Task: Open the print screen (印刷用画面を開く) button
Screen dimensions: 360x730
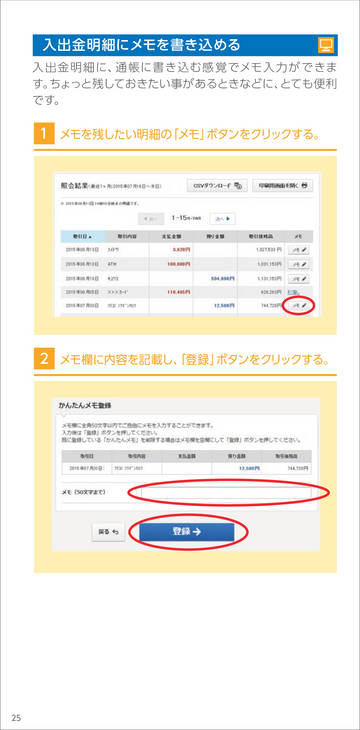Action: (283, 185)
